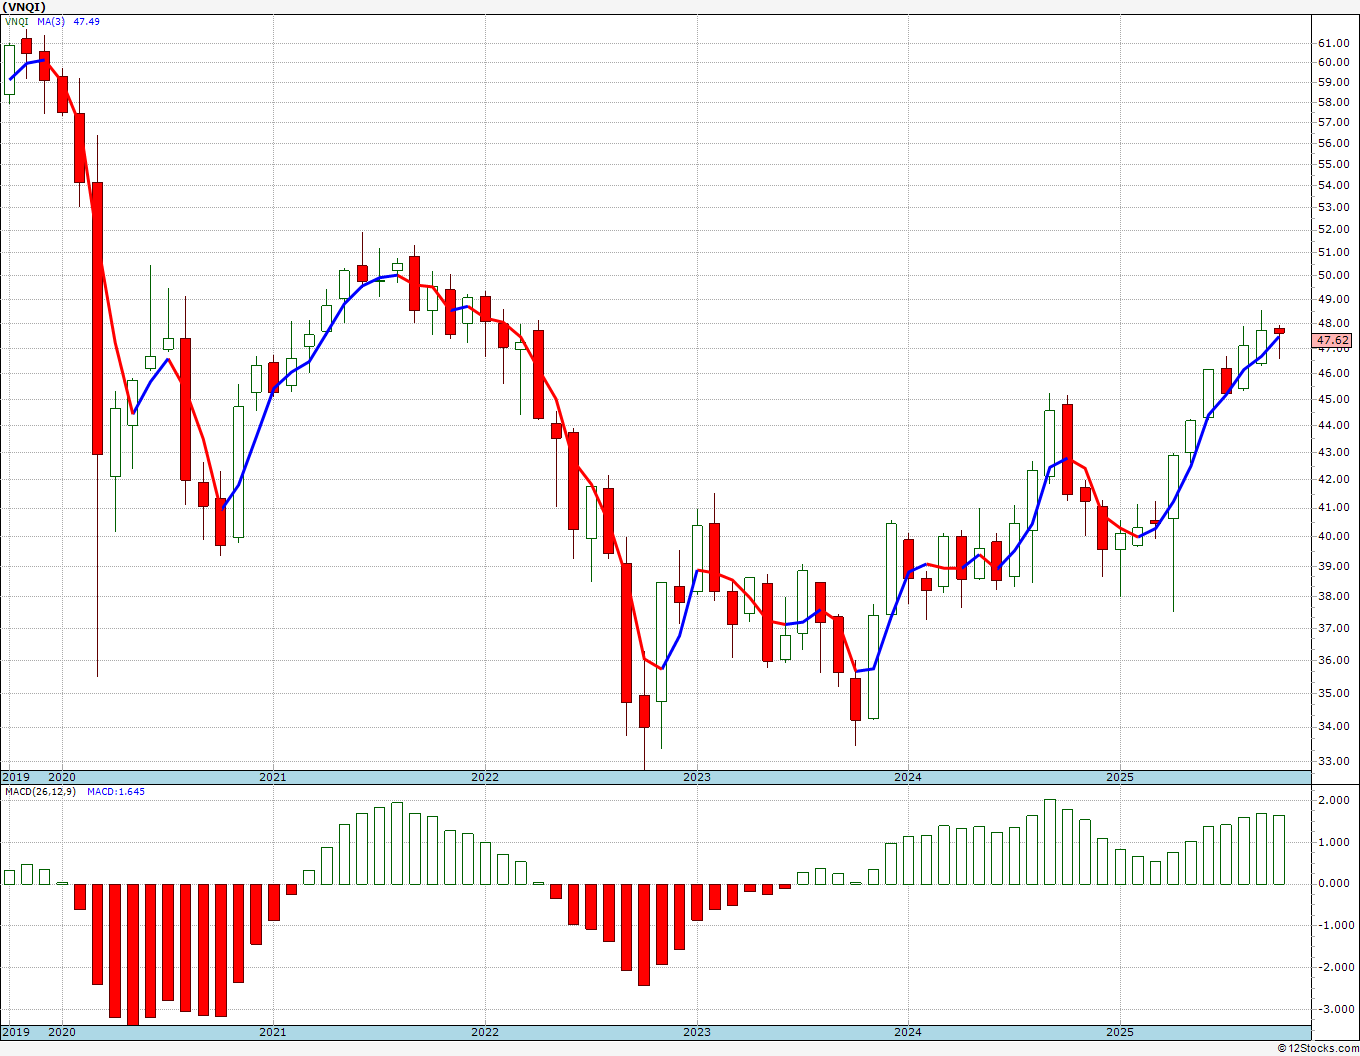Click 2019 on the MACD panel time axis
1360x1056 pixels.
pyautogui.click(x=15, y=1032)
